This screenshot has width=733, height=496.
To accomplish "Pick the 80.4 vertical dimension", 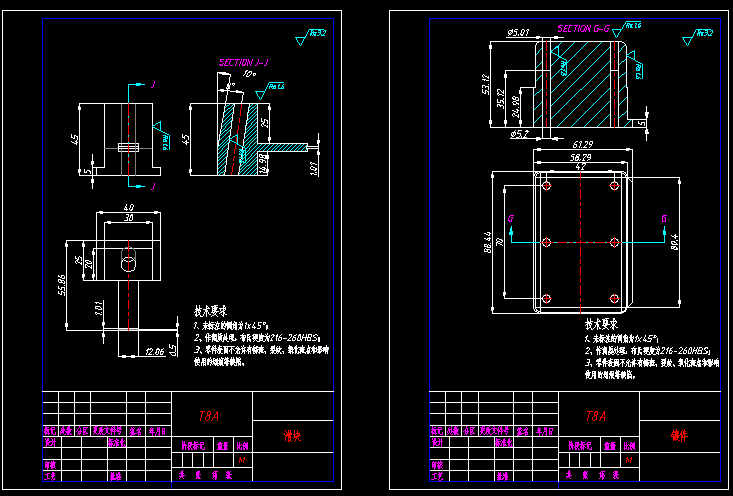I will point(674,241).
